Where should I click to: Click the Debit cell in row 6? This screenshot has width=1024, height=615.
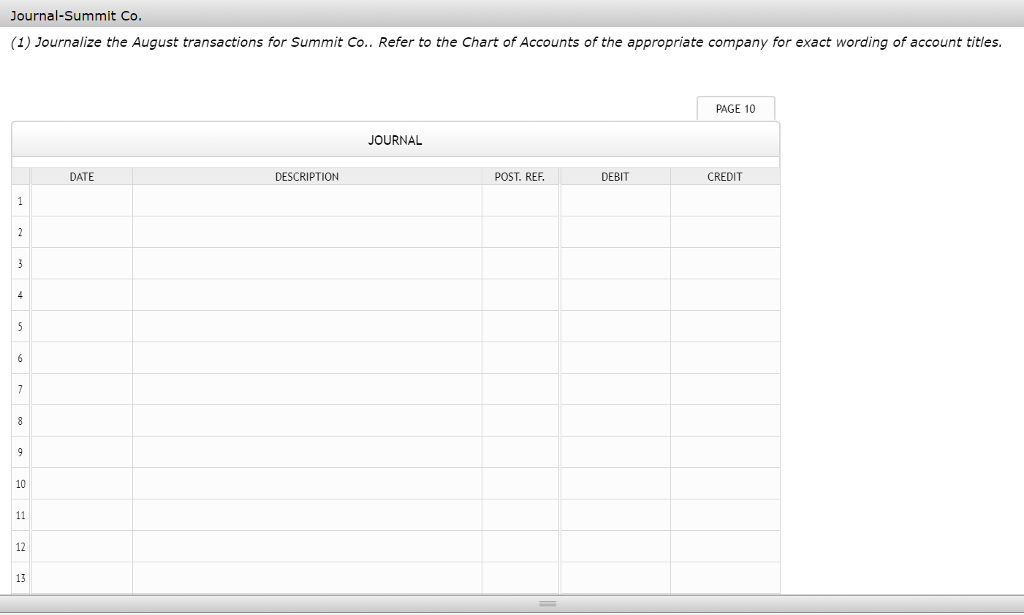point(615,358)
